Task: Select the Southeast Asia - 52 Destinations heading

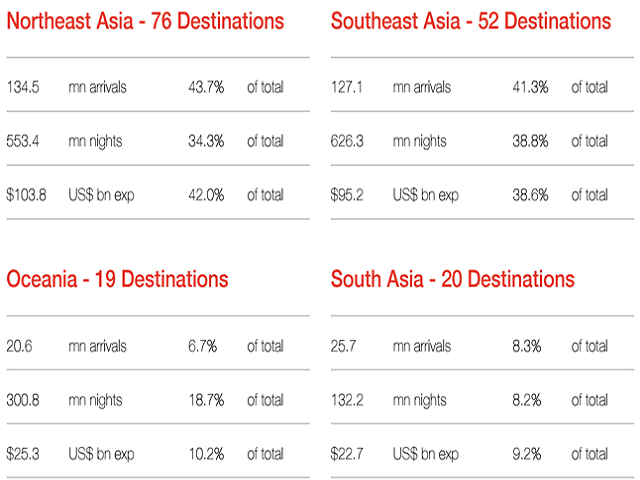Action: point(470,22)
